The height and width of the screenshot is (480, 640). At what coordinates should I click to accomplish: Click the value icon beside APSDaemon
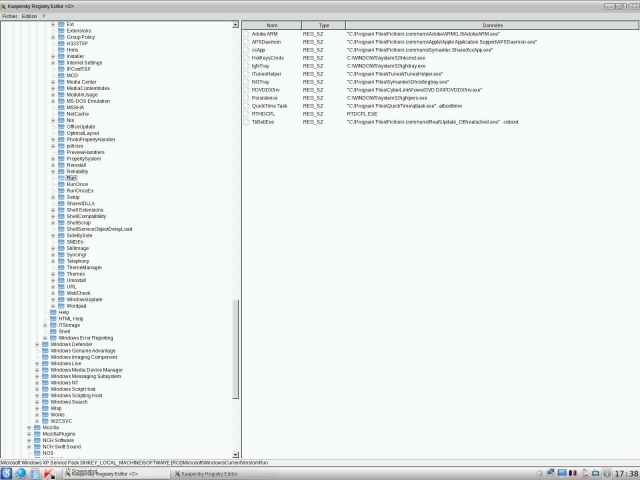(x=247, y=42)
